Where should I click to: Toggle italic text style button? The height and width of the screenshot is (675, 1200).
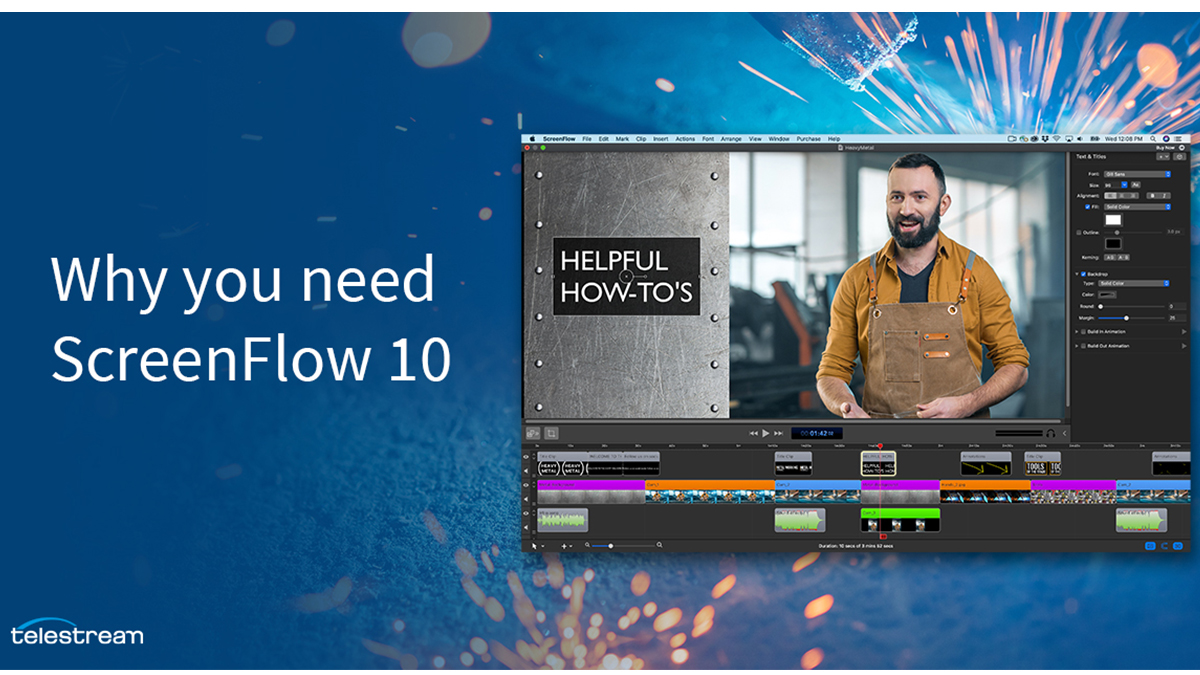coord(1164,196)
